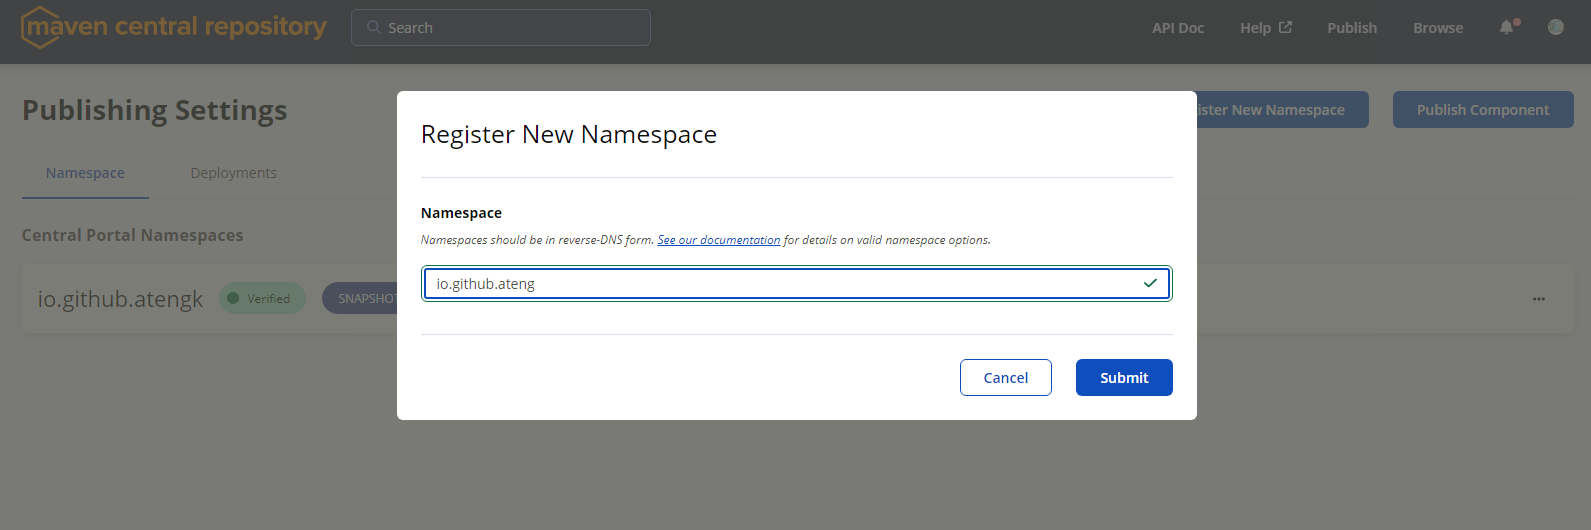This screenshot has height=530, width=1591.
Task: Focus the Namespace text input
Action: 780,284
